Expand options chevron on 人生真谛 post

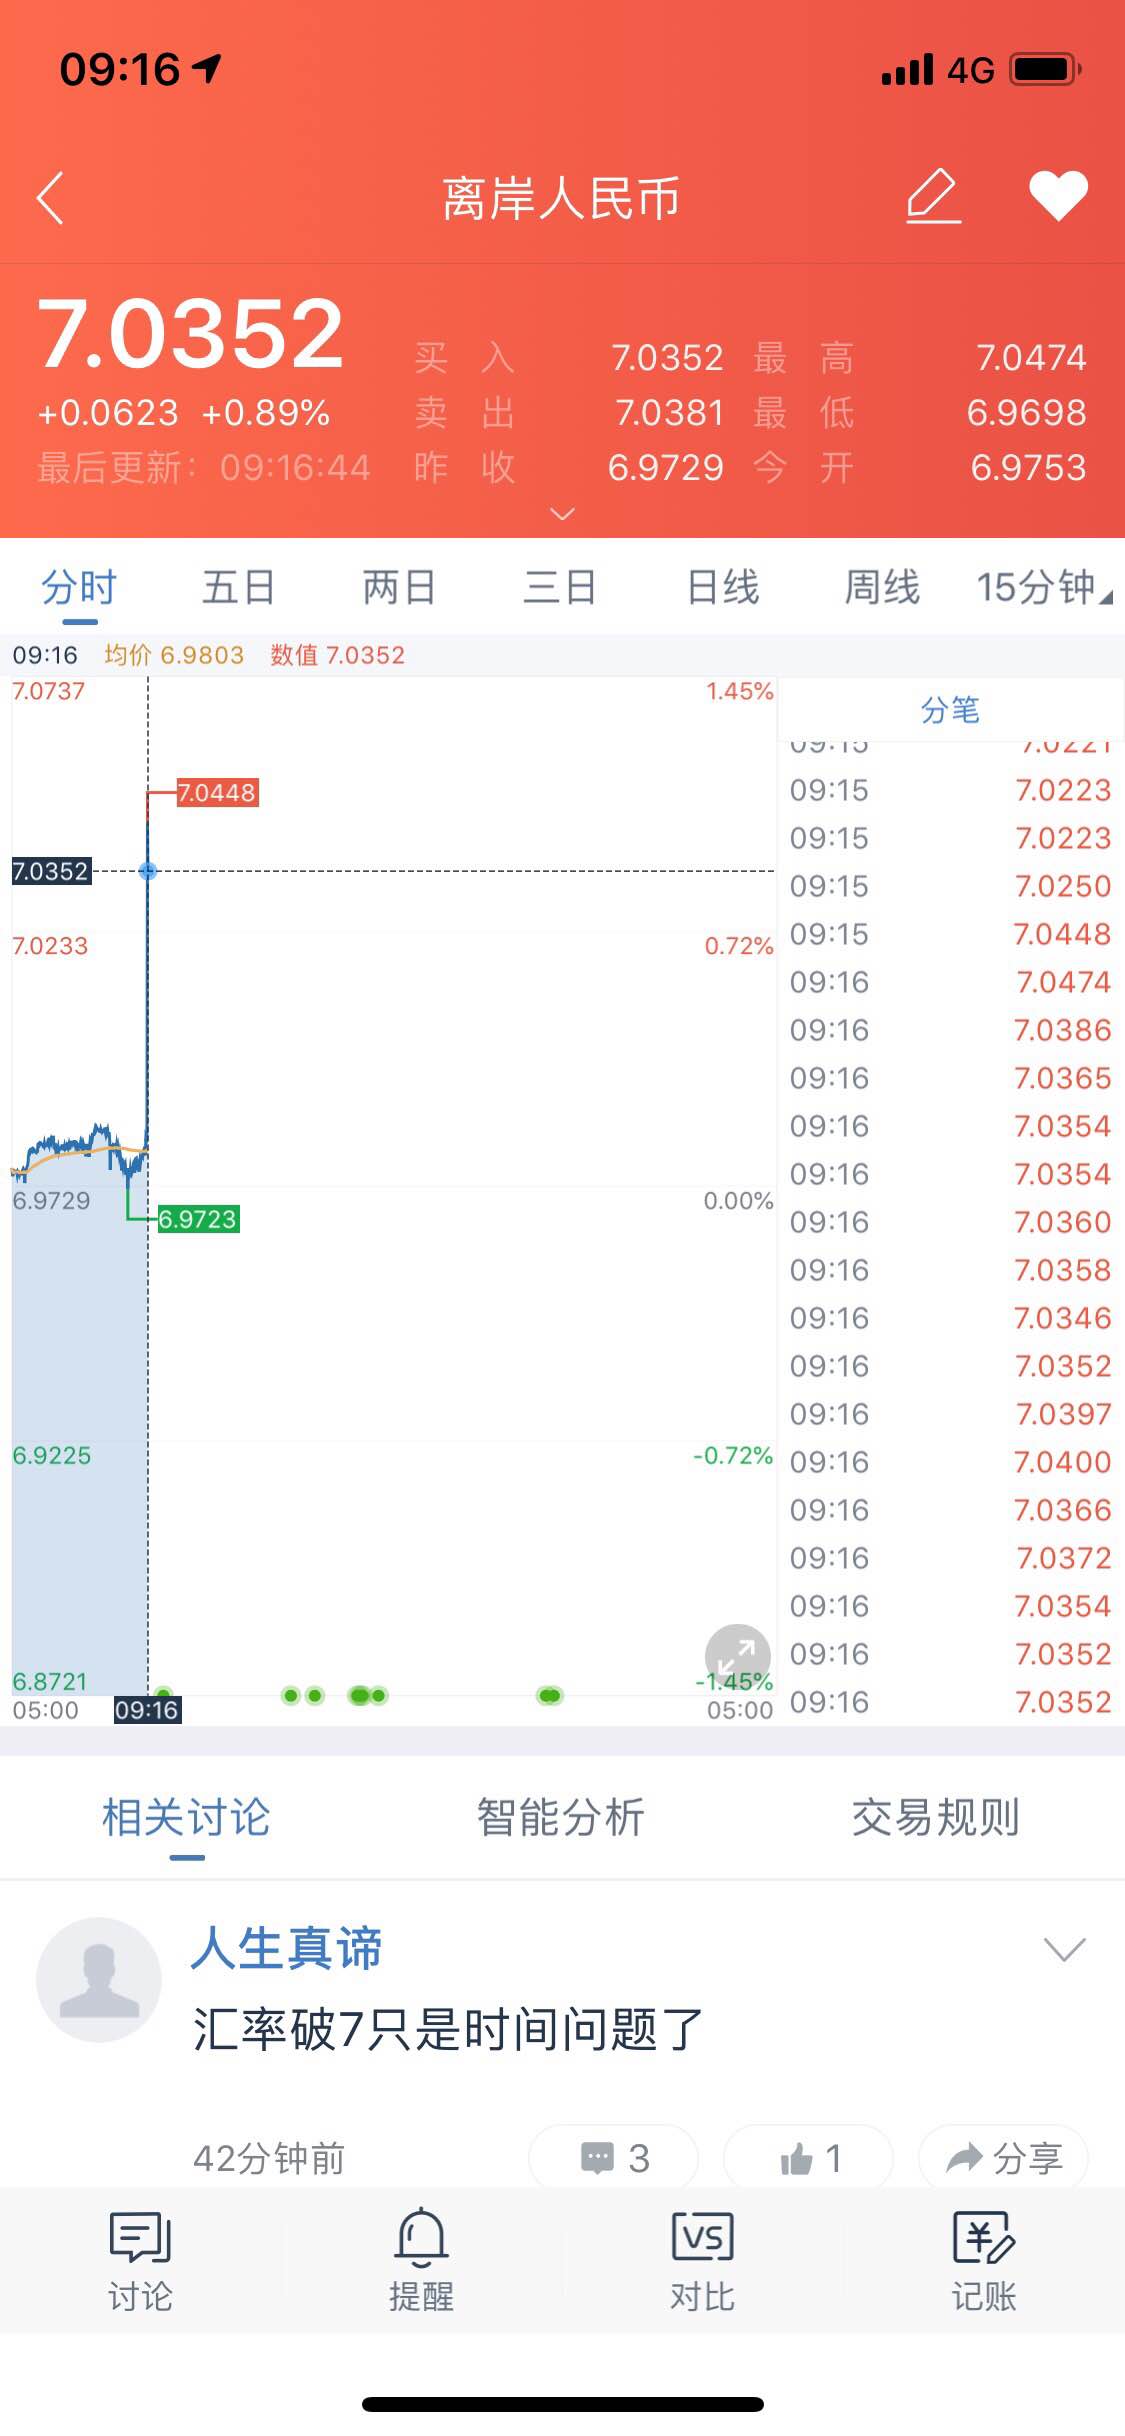coord(1064,1949)
